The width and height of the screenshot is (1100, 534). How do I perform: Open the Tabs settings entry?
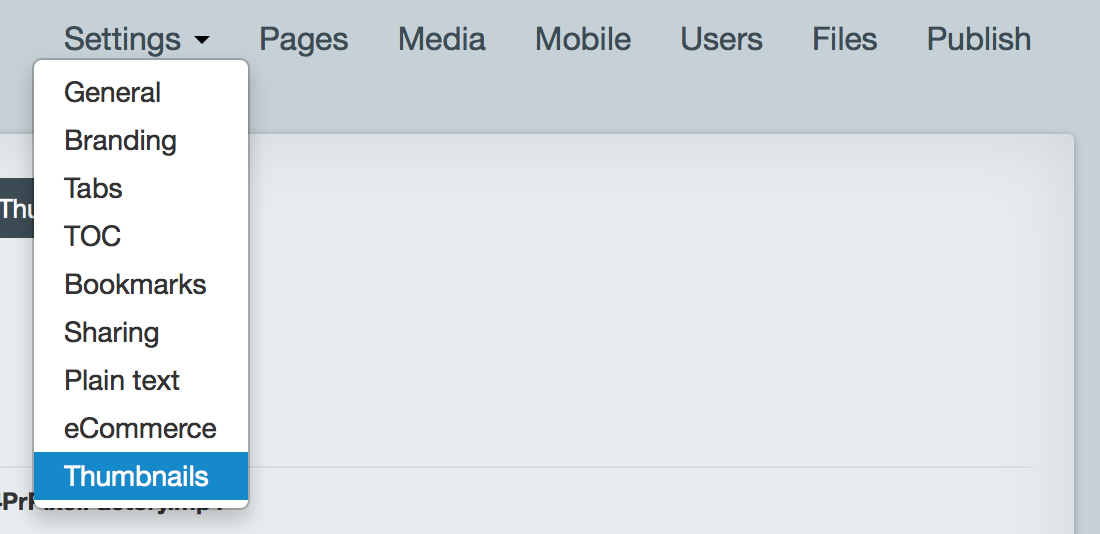[141, 188]
